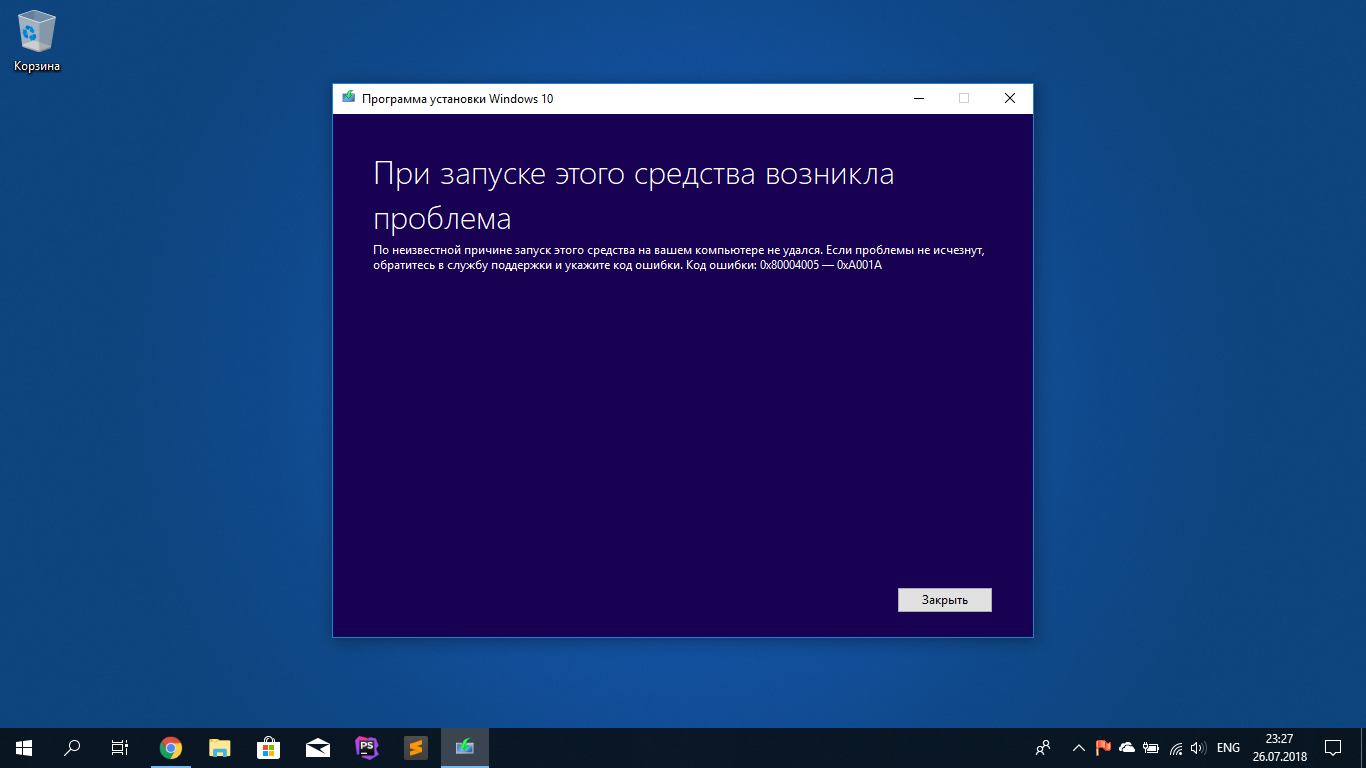Open the Windows Start menu
The image size is (1366, 768).
24,747
